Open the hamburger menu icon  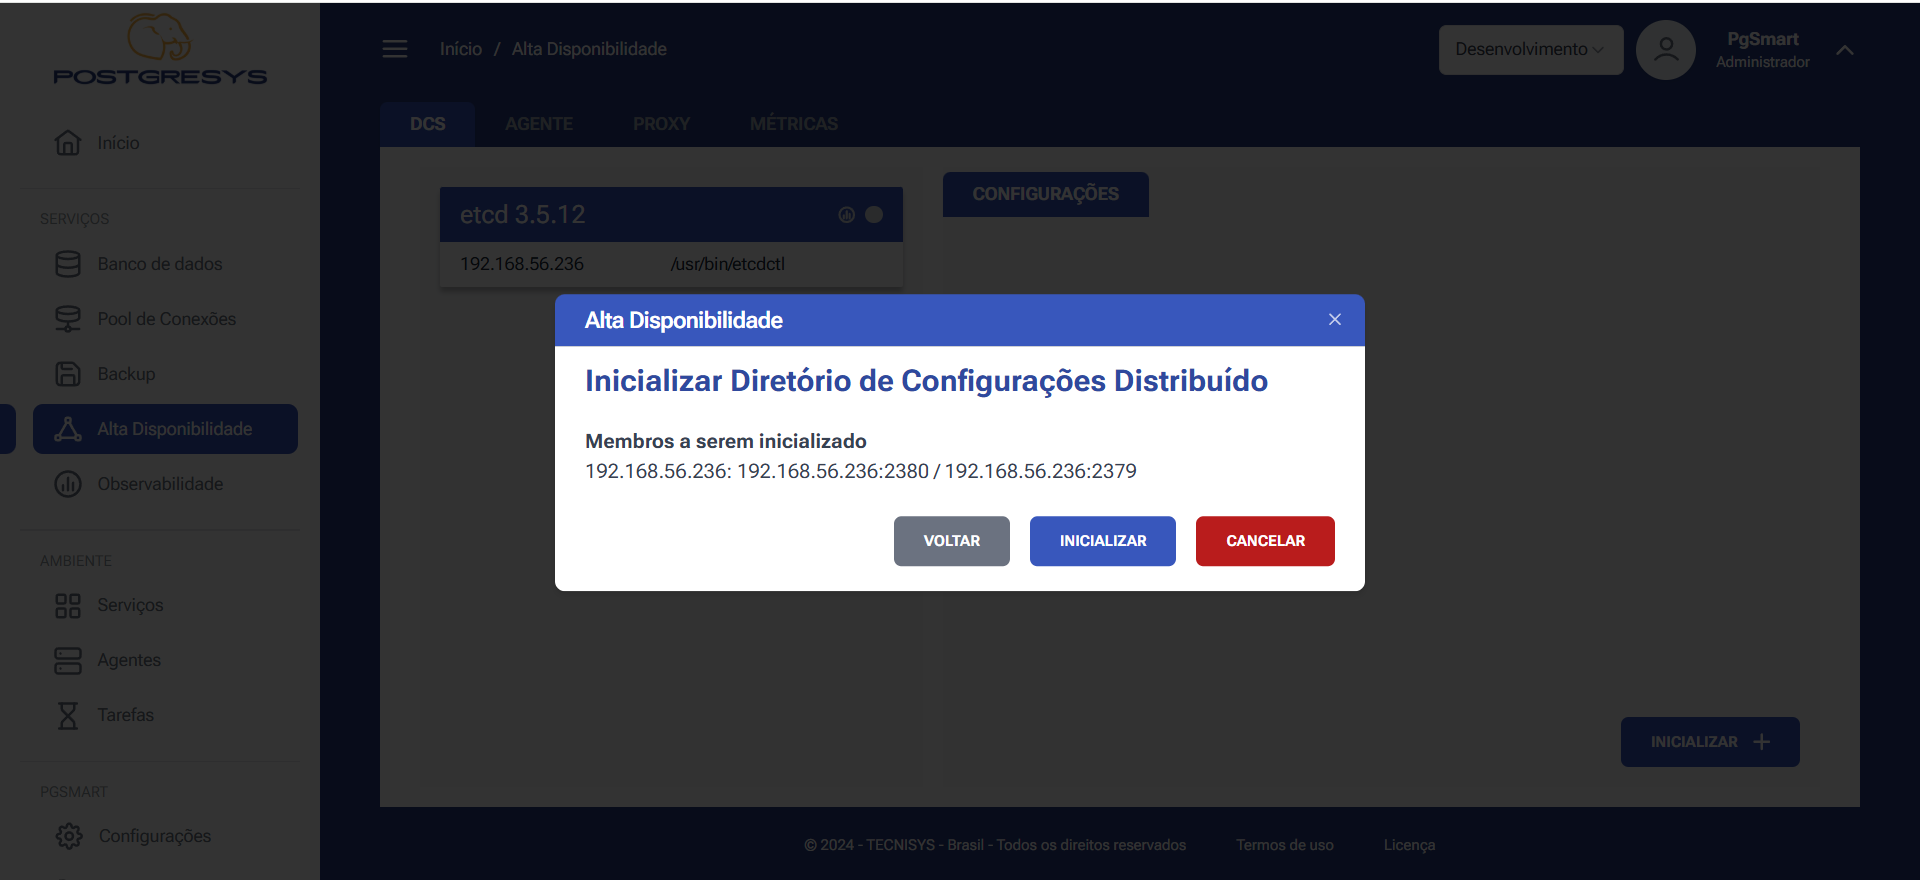click(x=395, y=49)
